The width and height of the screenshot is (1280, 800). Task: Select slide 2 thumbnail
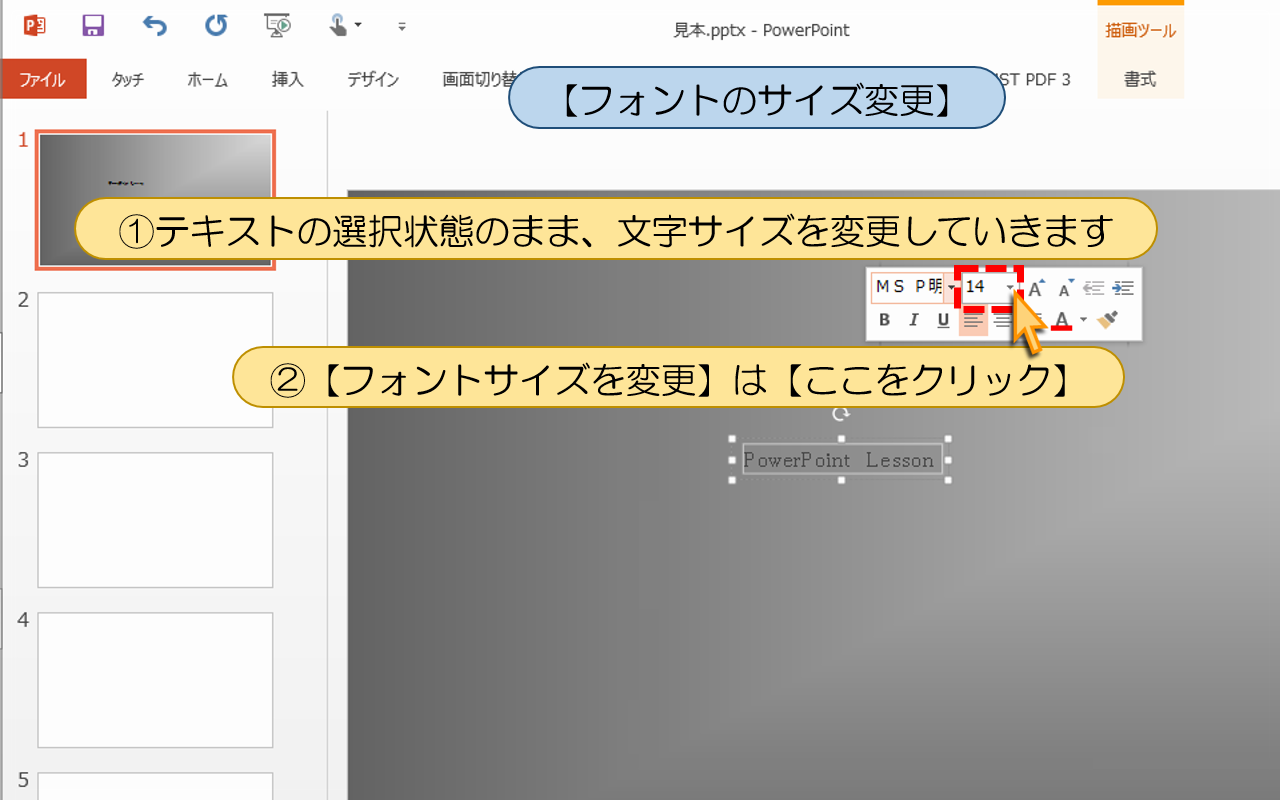155,360
